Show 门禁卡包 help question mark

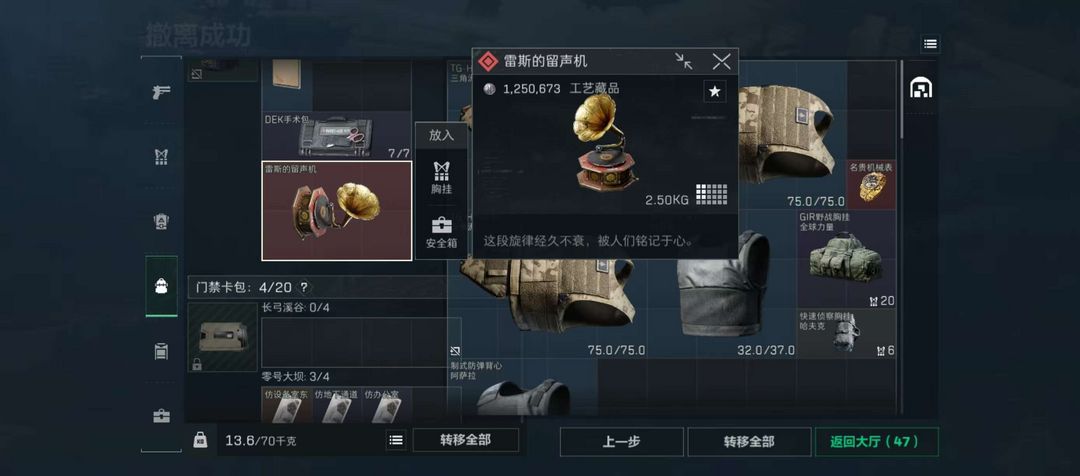[304, 287]
